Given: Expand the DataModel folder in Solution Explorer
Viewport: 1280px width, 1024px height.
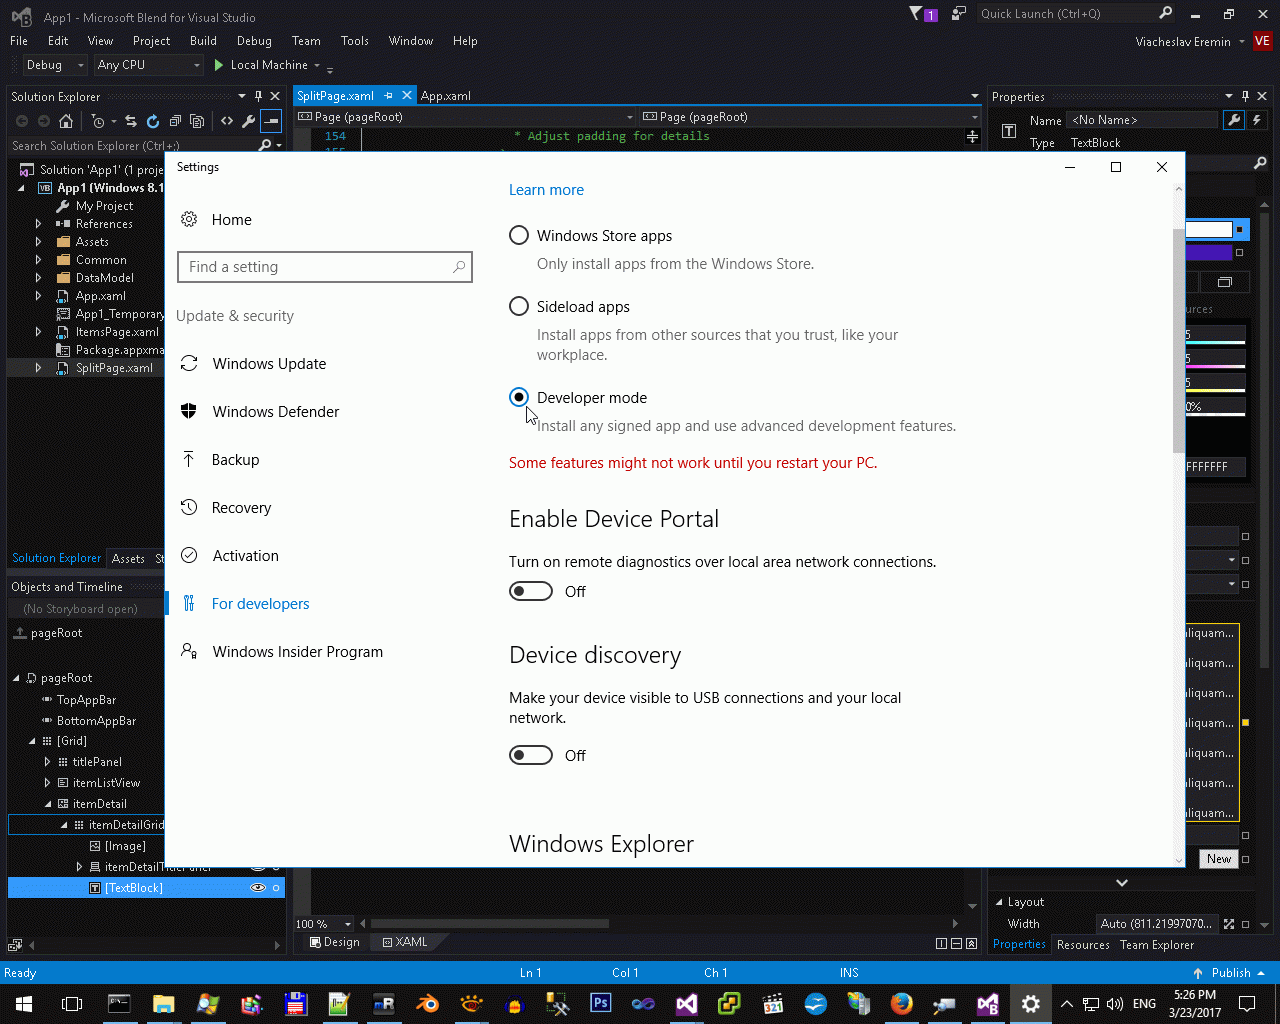Looking at the screenshot, I should (x=38, y=278).
